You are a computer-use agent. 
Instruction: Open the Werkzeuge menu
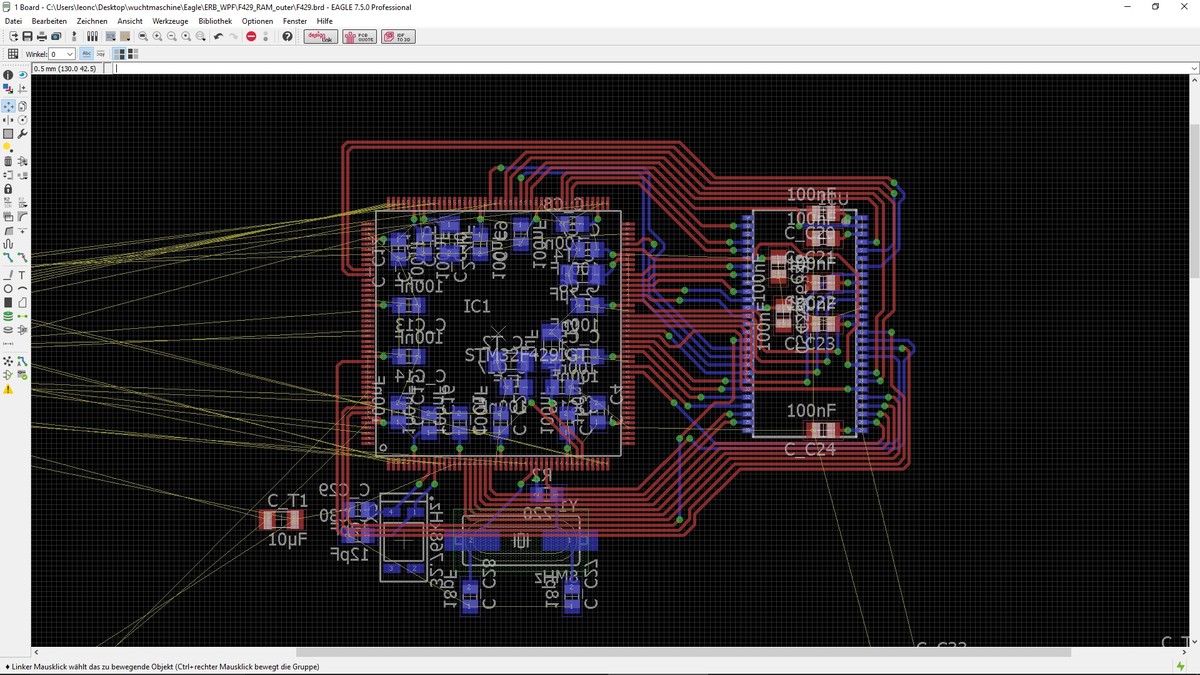point(170,21)
